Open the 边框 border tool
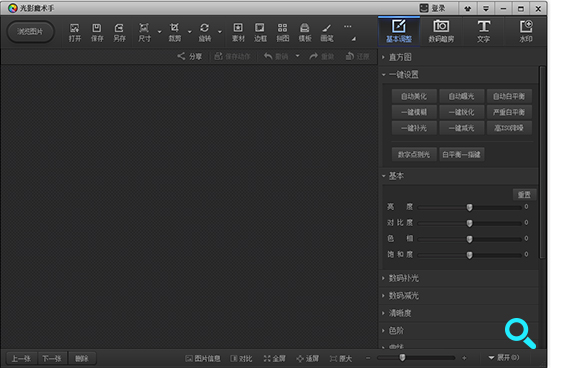The height and width of the screenshot is (368, 562). [260, 32]
